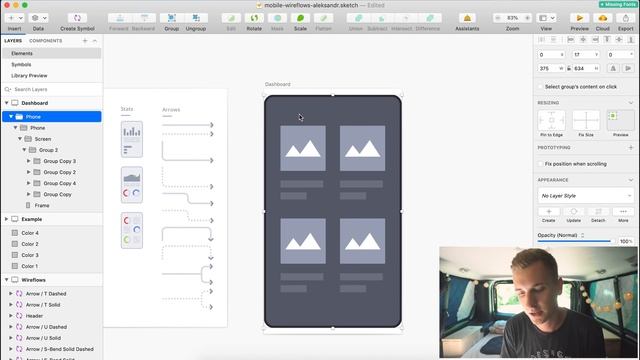The image size is (640, 360).
Task: Collapse the Resizing section
Action: [631, 103]
